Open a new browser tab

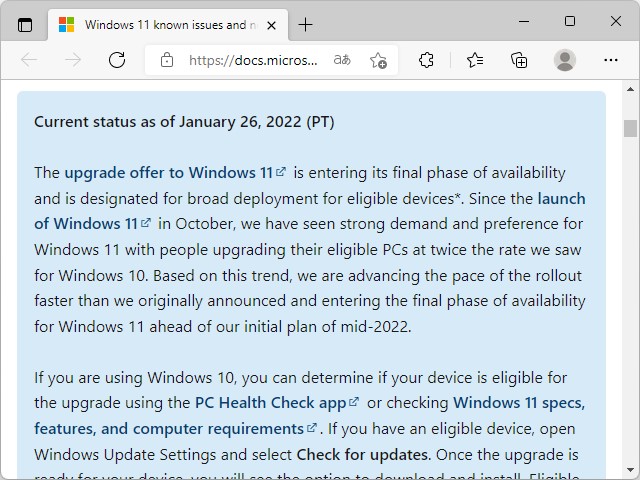click(x=305, y=24)
